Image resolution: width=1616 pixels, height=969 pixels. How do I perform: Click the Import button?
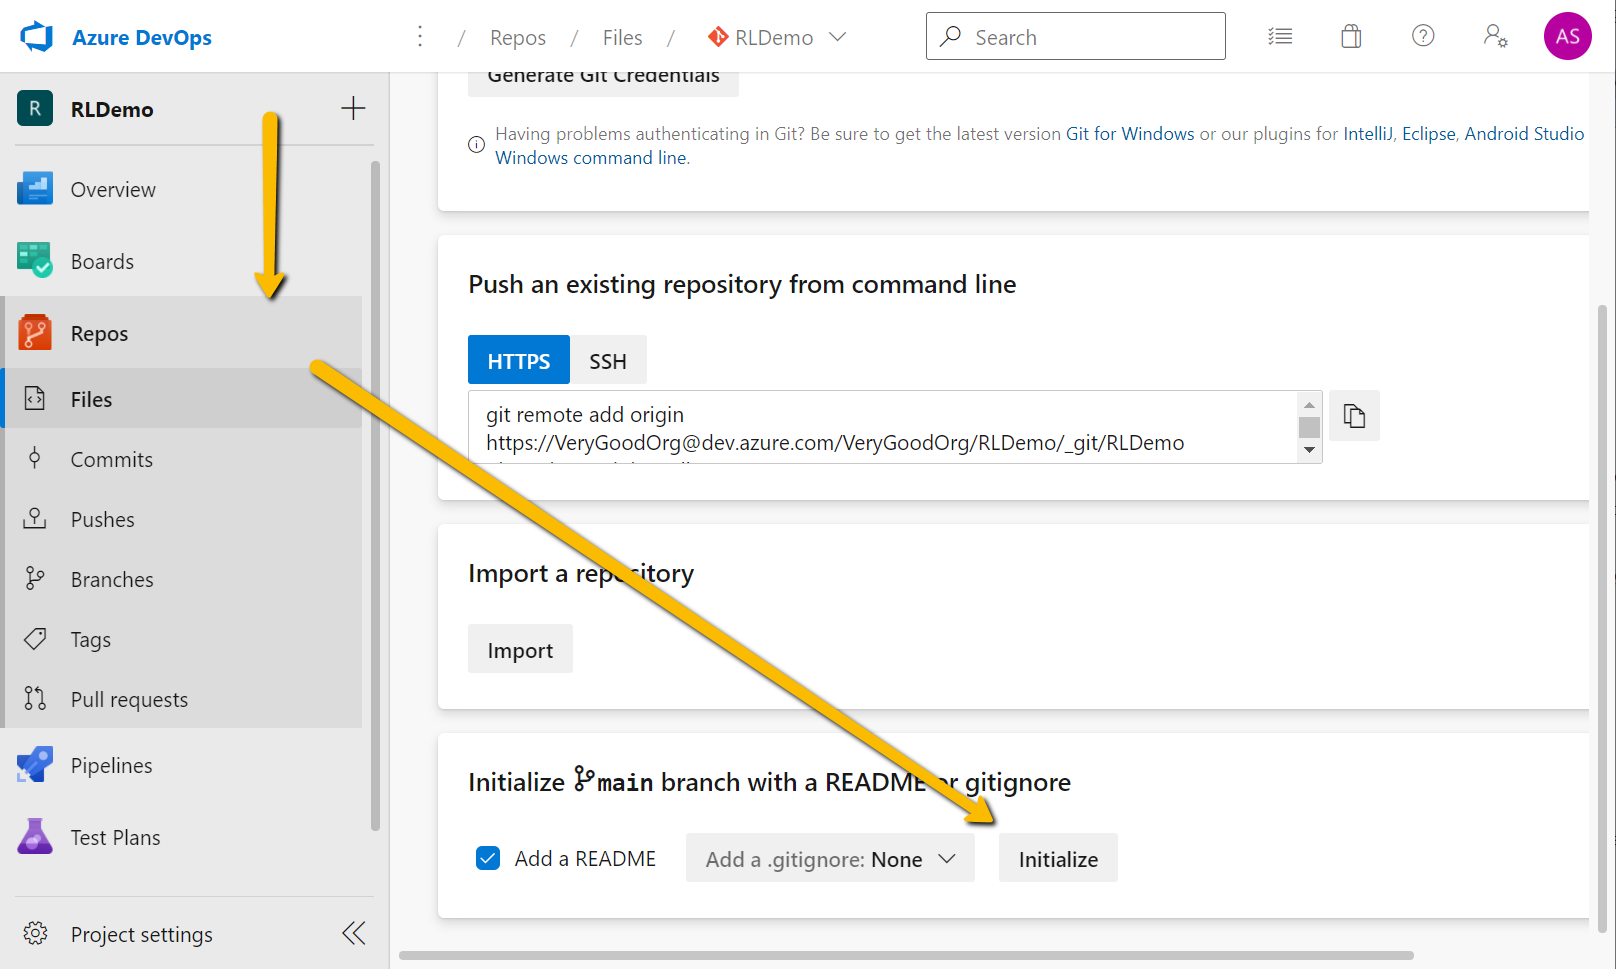520,649
